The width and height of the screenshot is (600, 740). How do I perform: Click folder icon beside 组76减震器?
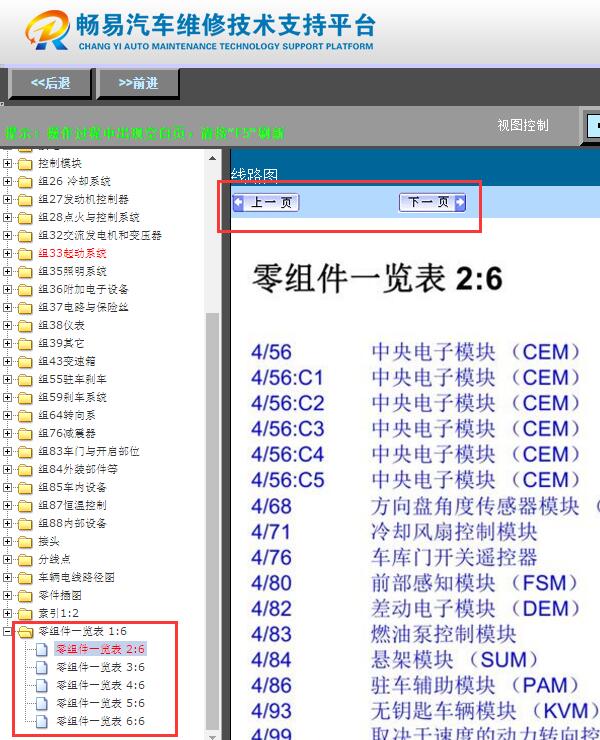(25, 434)
